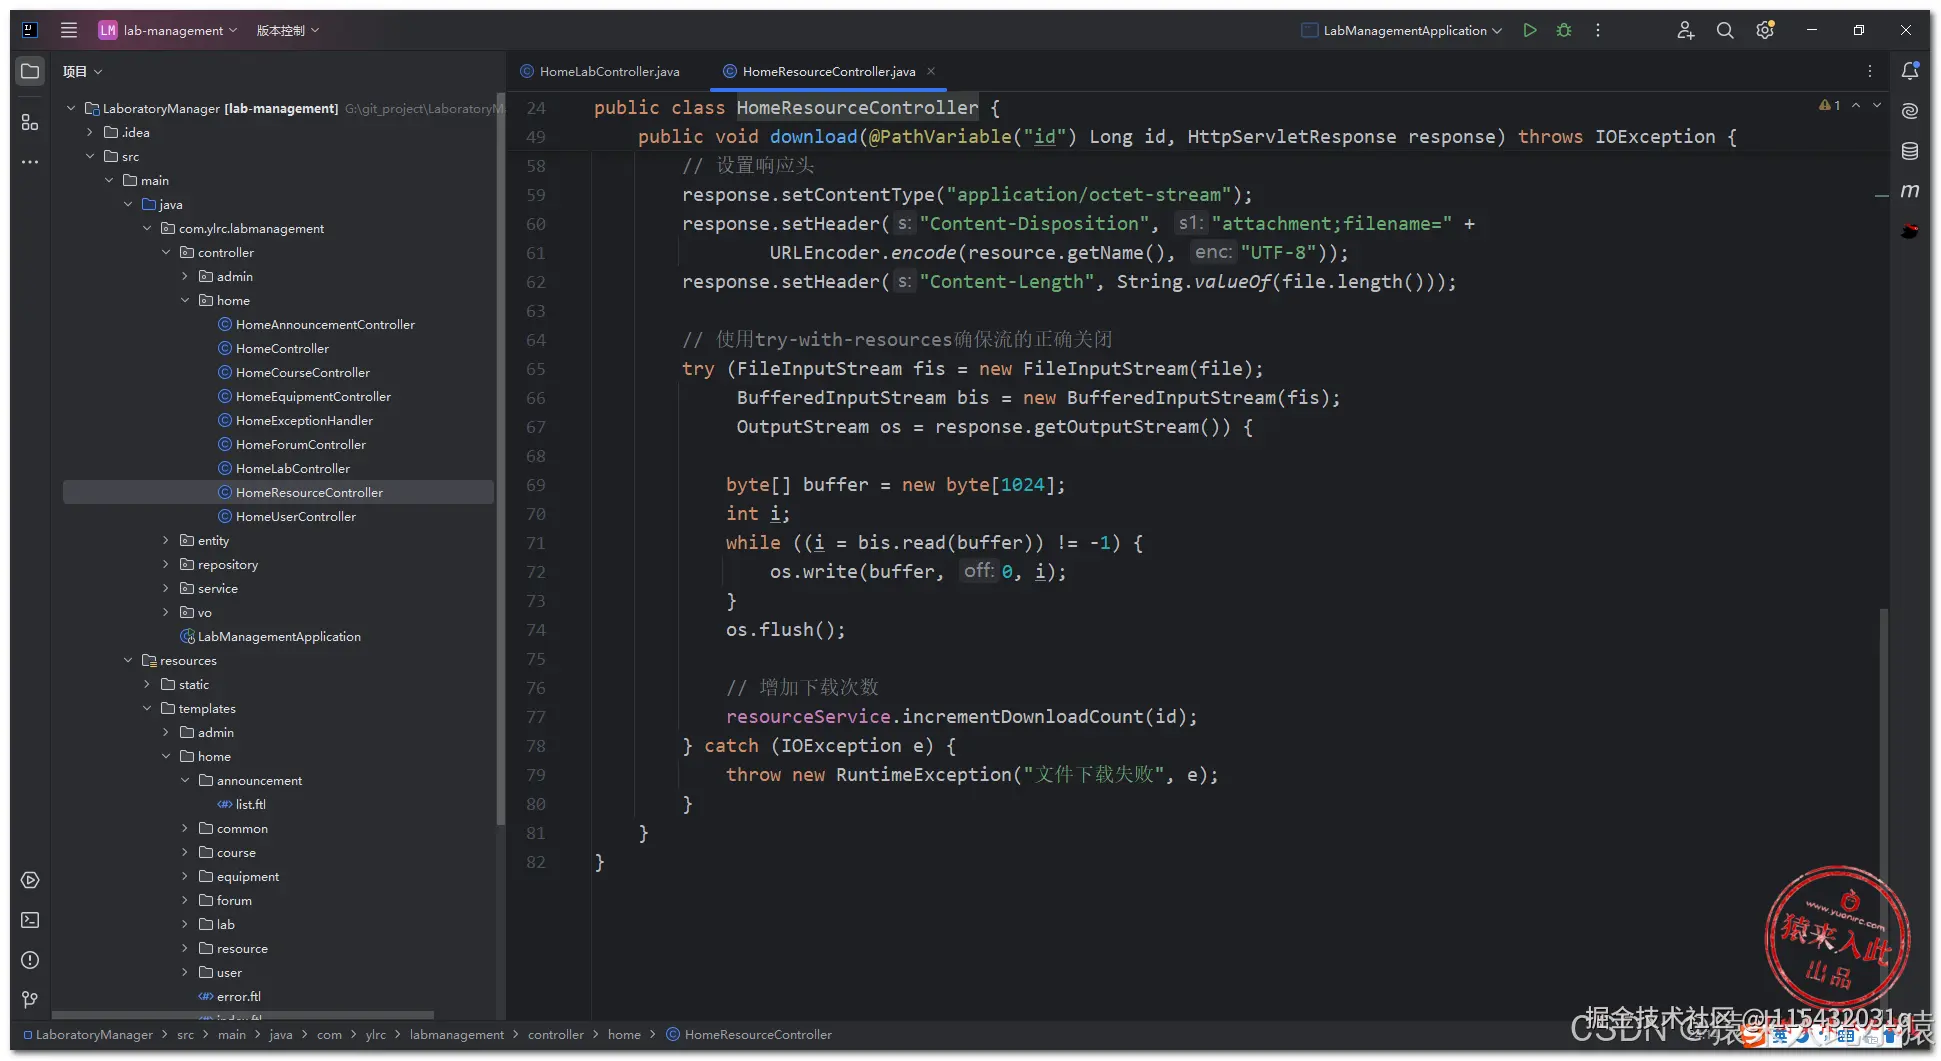Open the 版本控制 version control dropdown
1941x1061 pixels.
[x=288, y=30]
